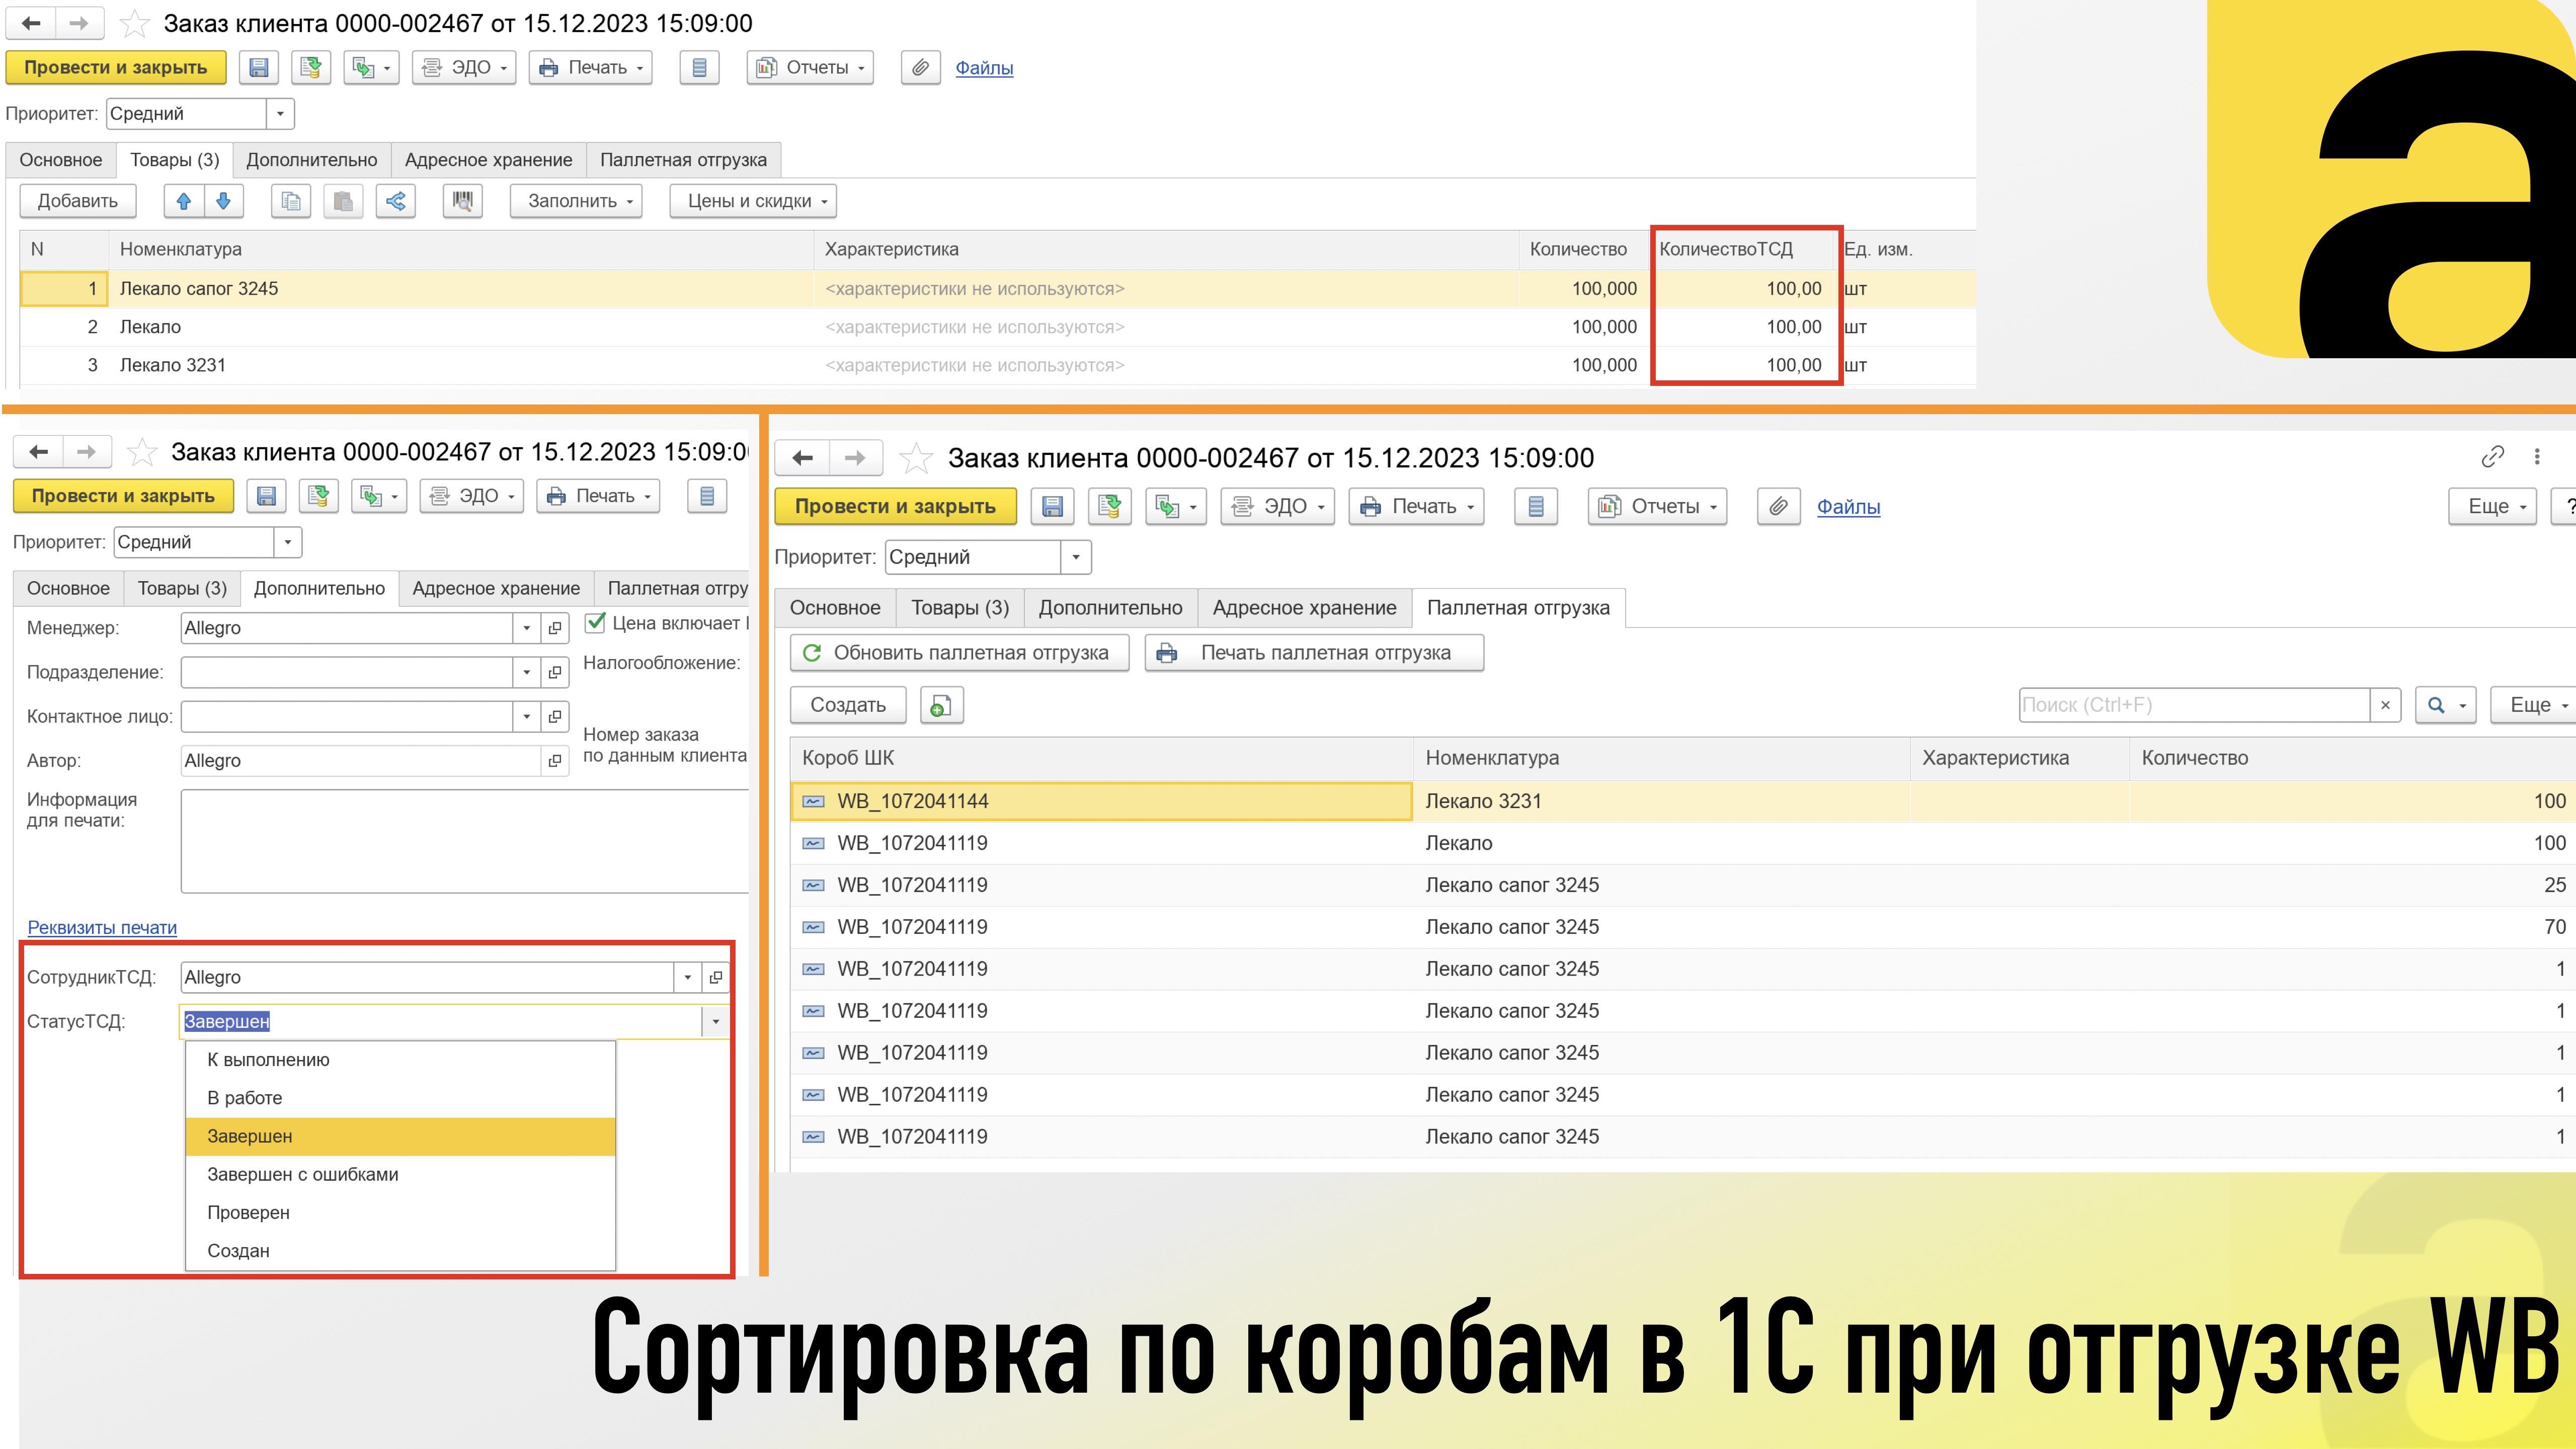Screen dimensions: 2576x1449
Task: Click Провести и закрыть in right window
Action: point(895,507)
